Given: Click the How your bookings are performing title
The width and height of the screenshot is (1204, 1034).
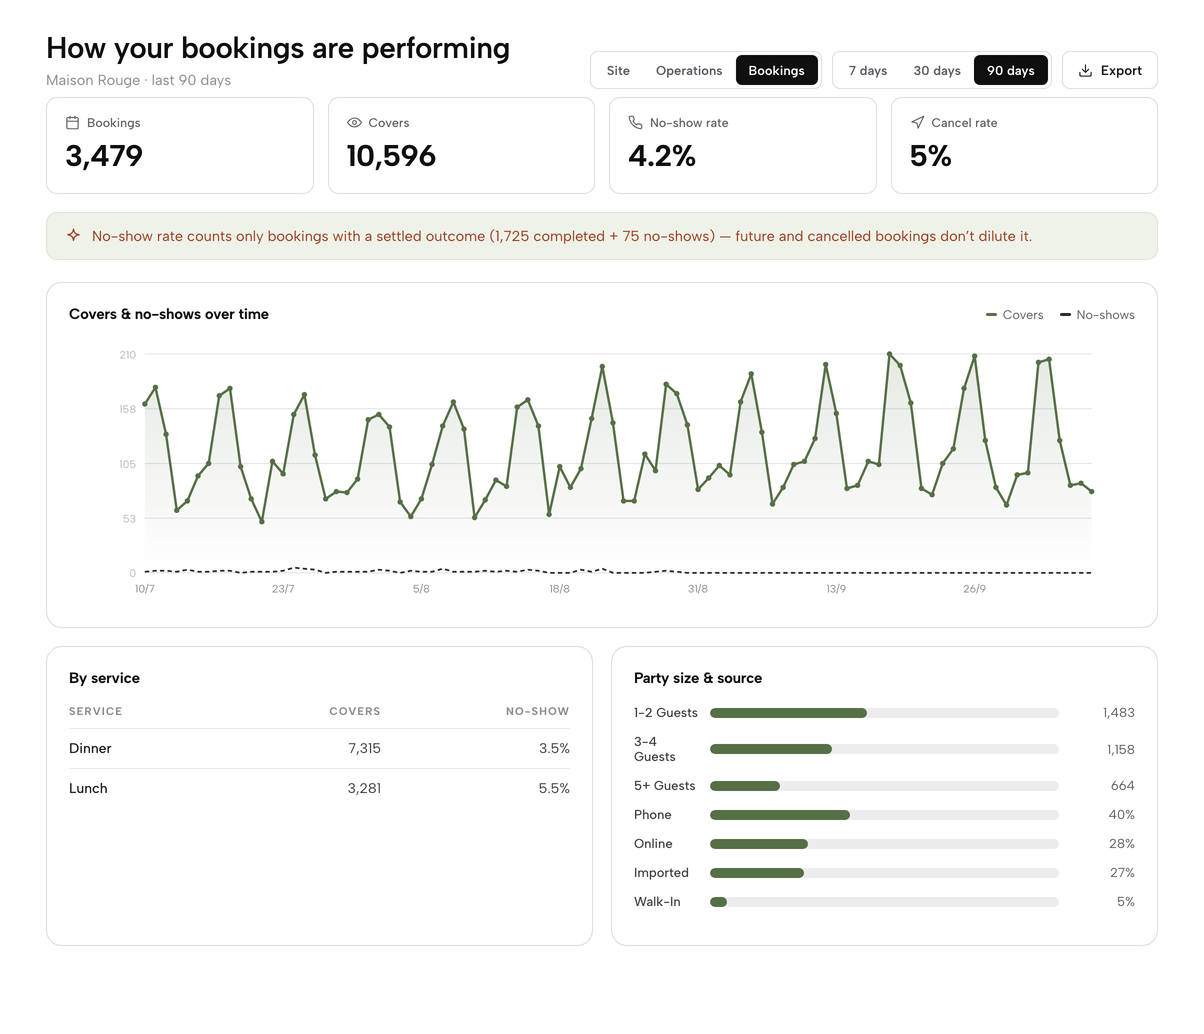Looking at the screenshot, I should (278, 48).
